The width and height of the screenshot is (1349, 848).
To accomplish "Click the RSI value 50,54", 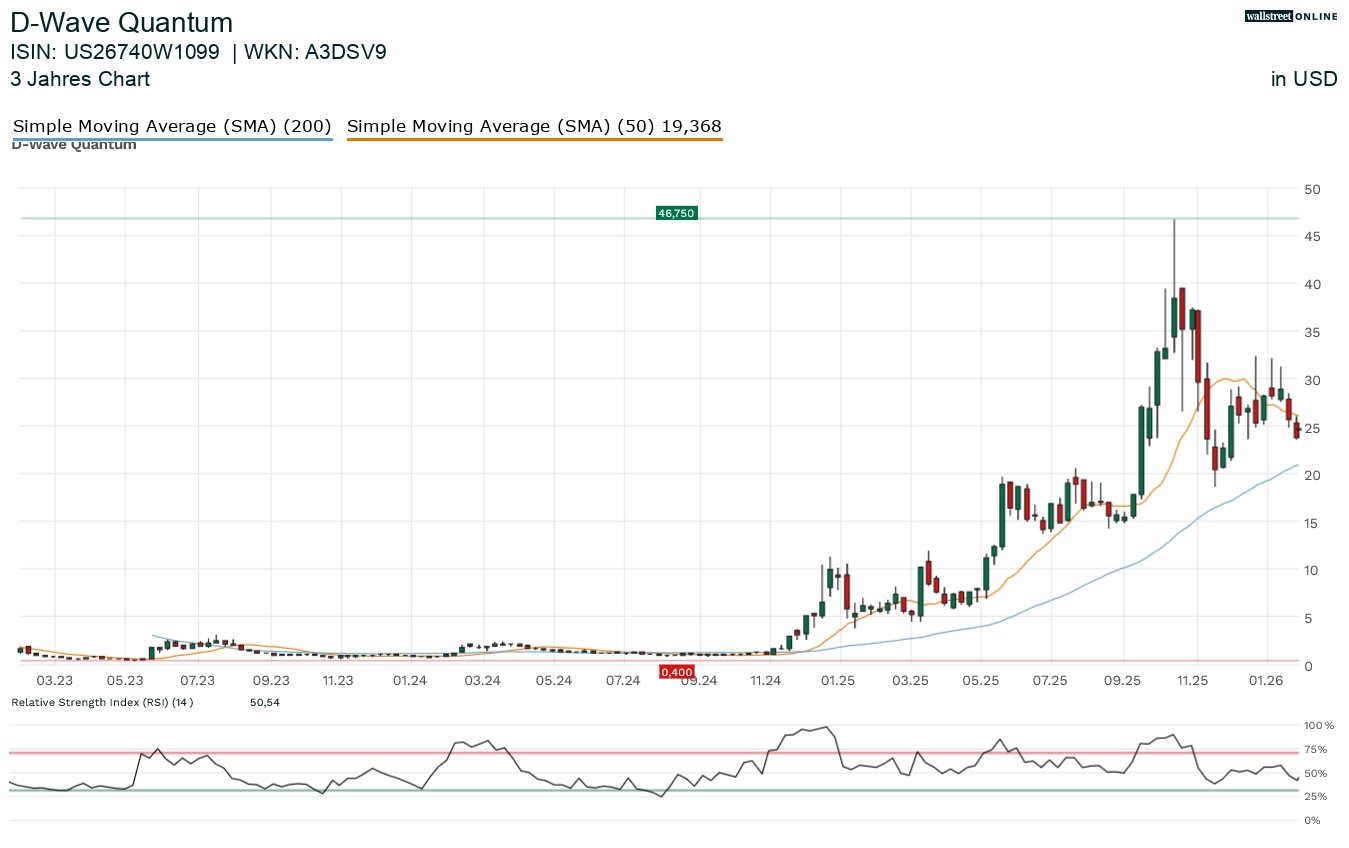I will tap(265, 702).
